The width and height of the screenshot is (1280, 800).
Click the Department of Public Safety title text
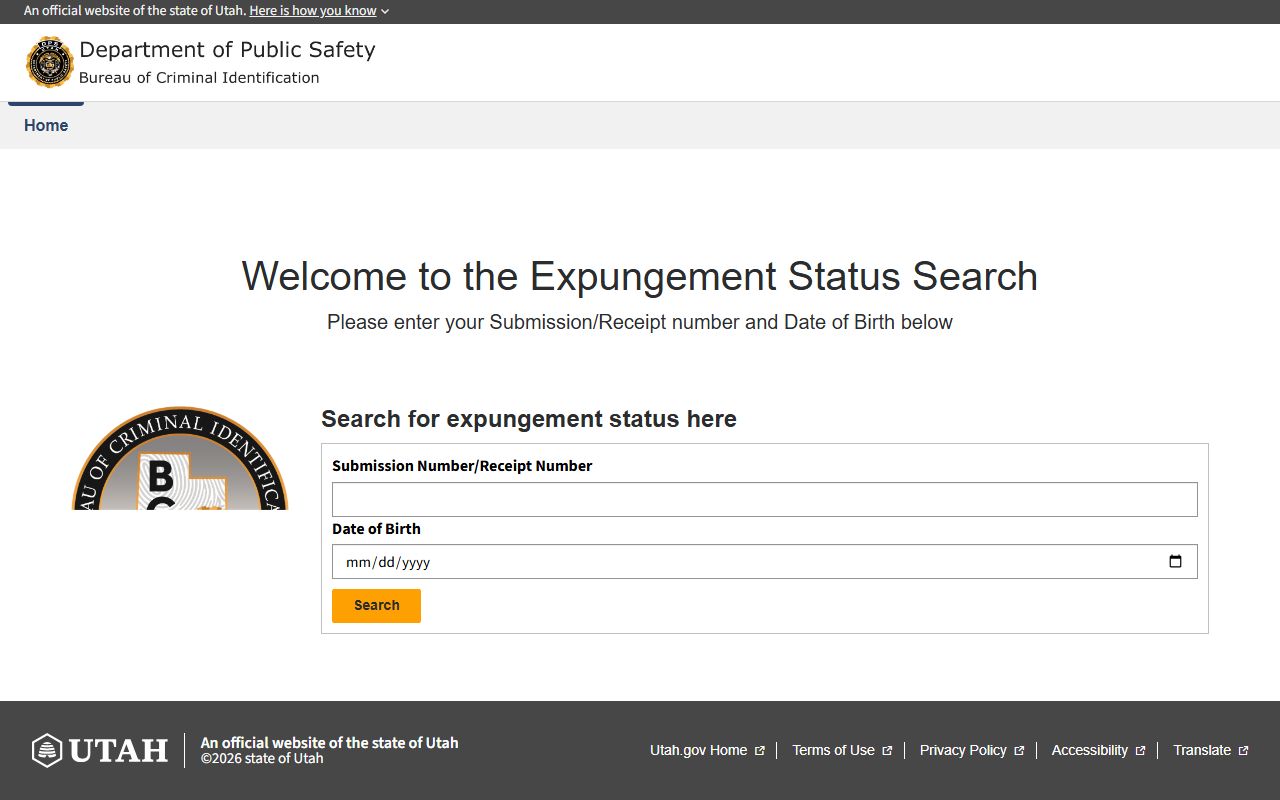(227, 50)
